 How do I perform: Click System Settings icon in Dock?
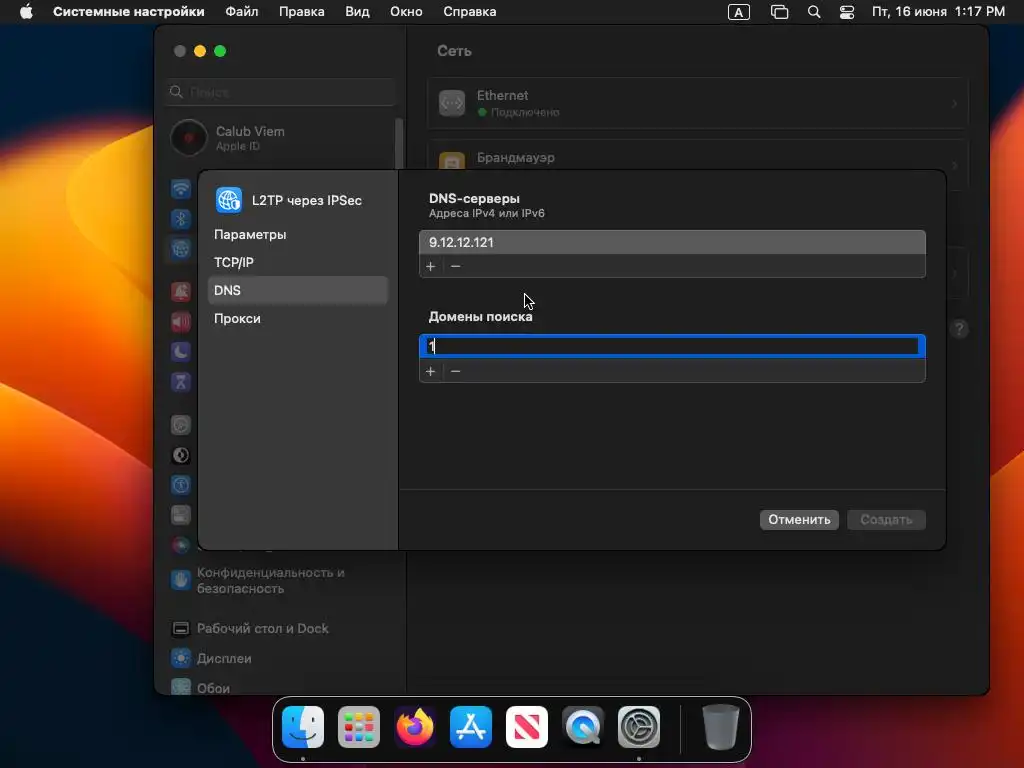tap(639, 727)
